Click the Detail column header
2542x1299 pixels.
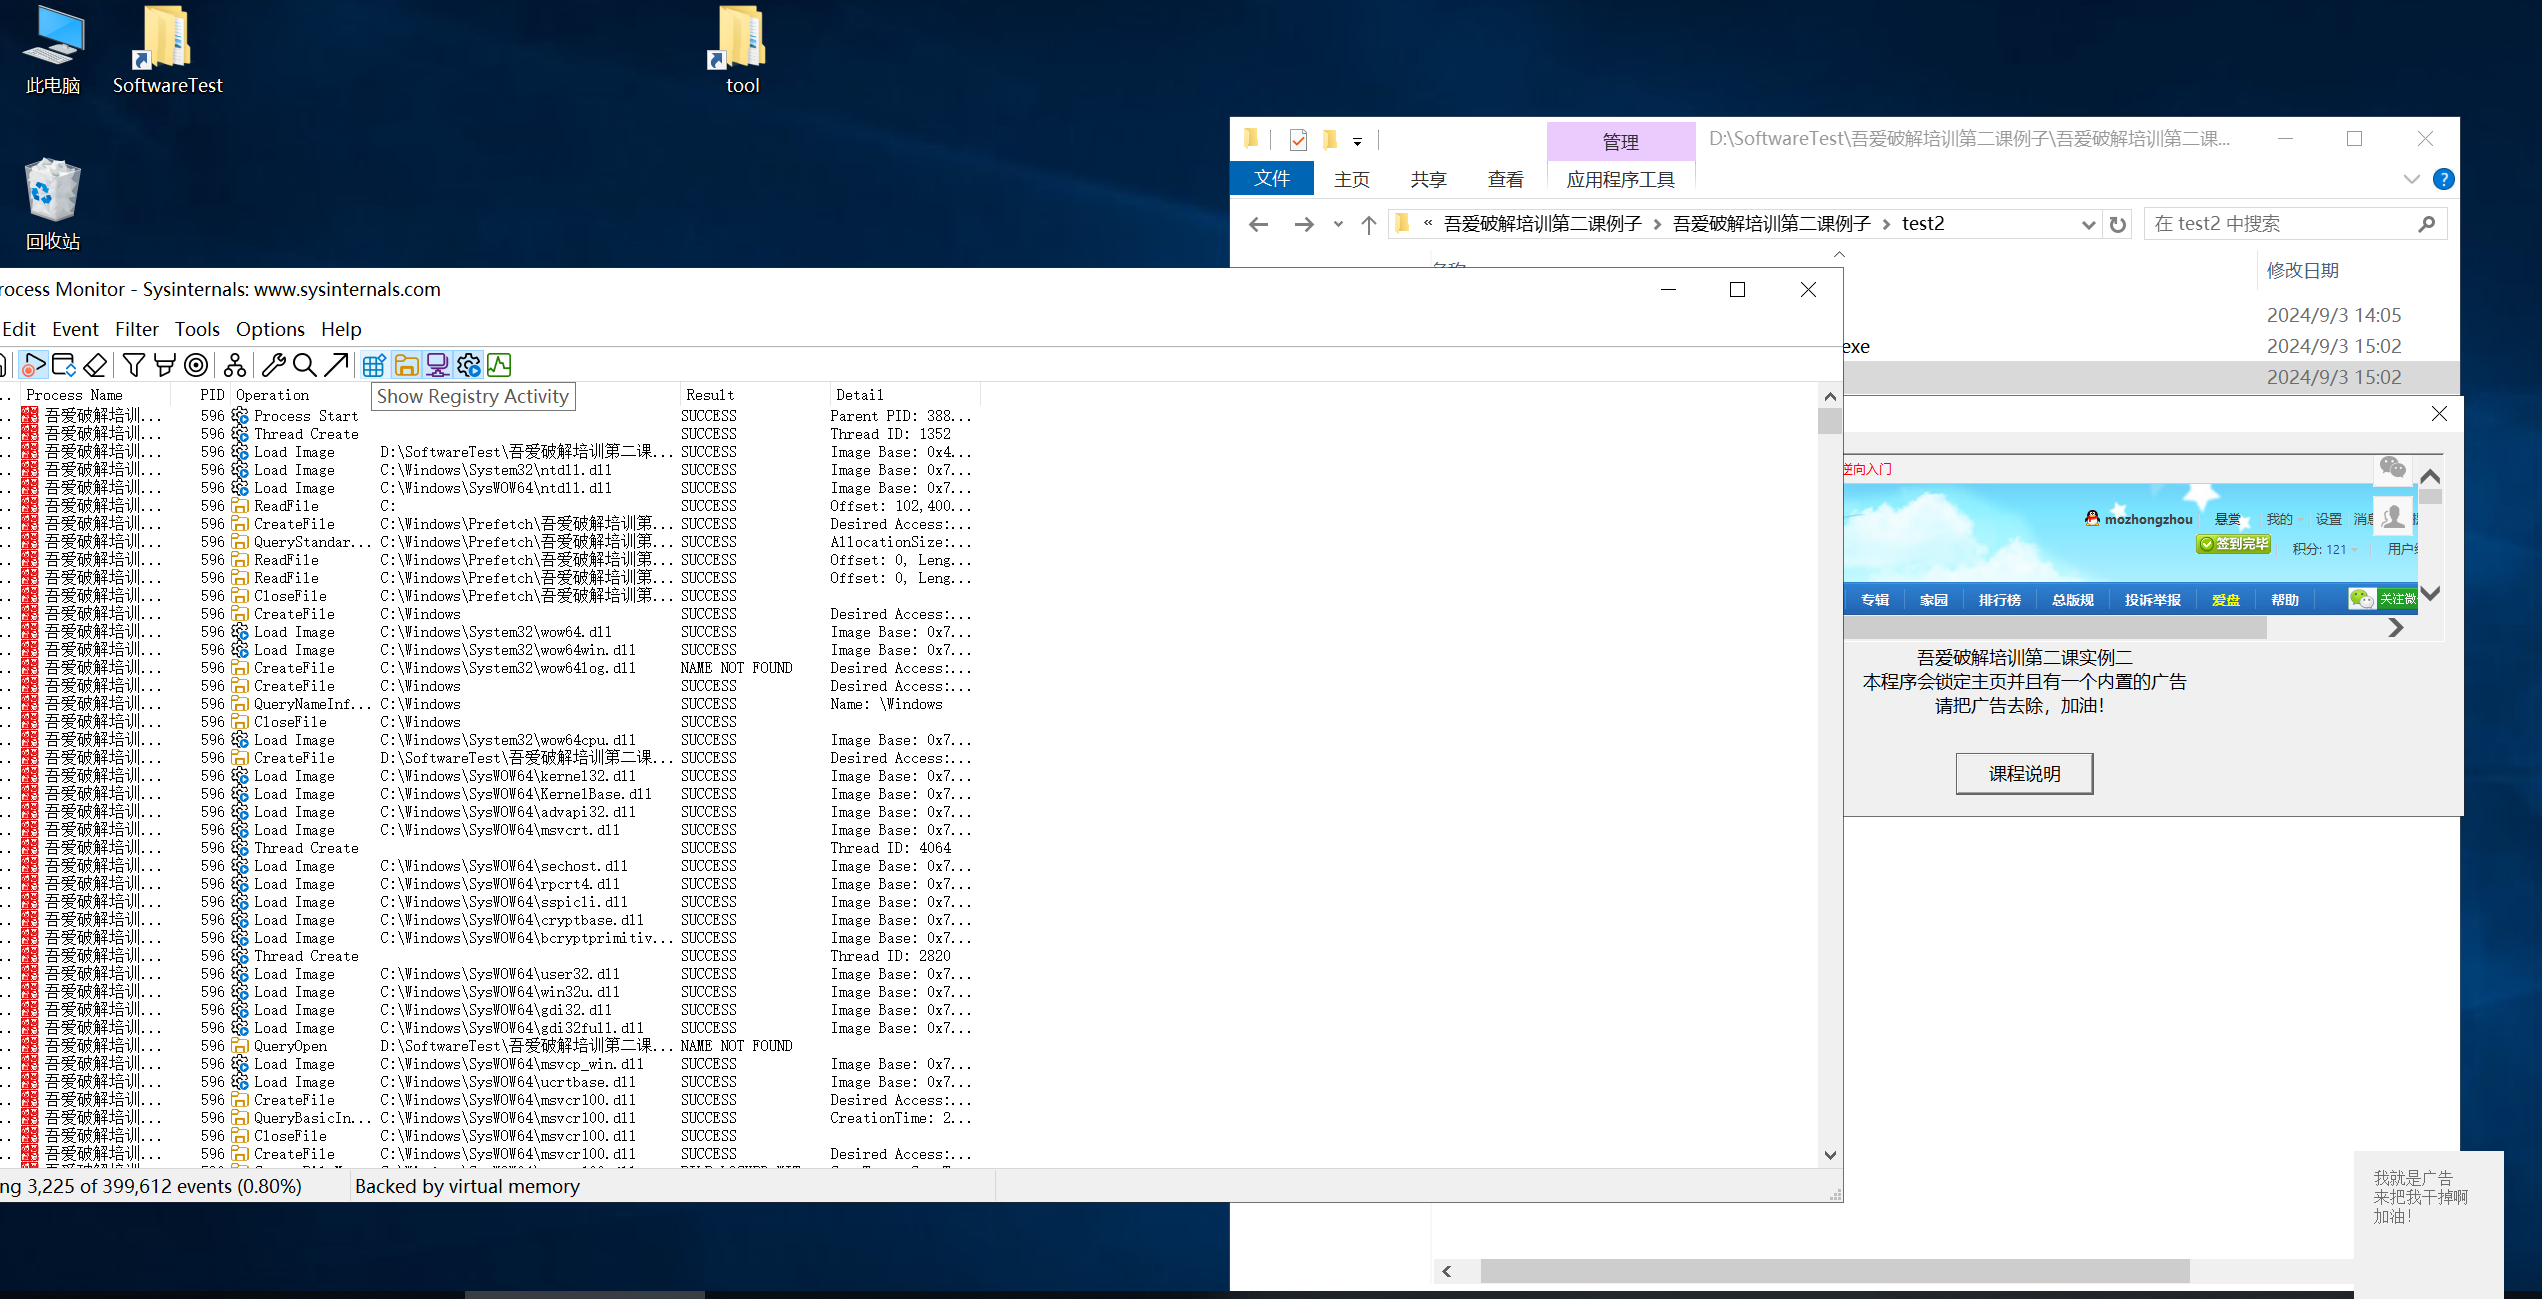click(905, 395)
